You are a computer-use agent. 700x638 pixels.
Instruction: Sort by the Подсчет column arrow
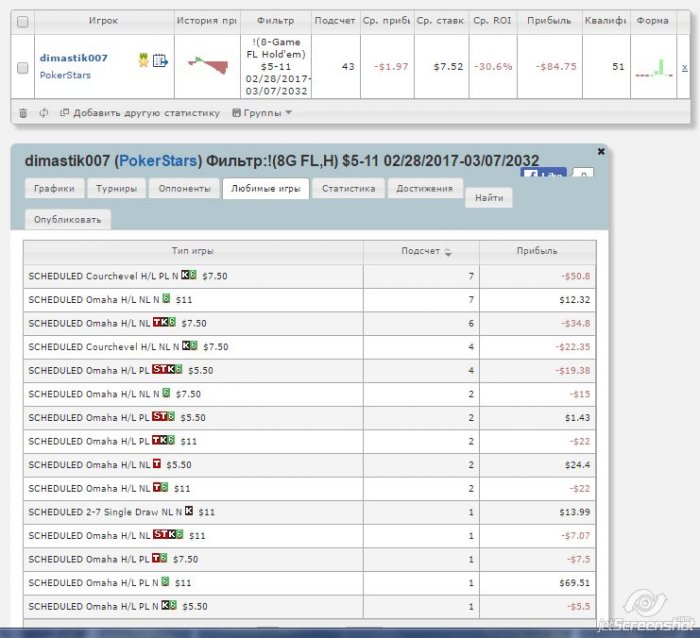click(x=448, y=251)
